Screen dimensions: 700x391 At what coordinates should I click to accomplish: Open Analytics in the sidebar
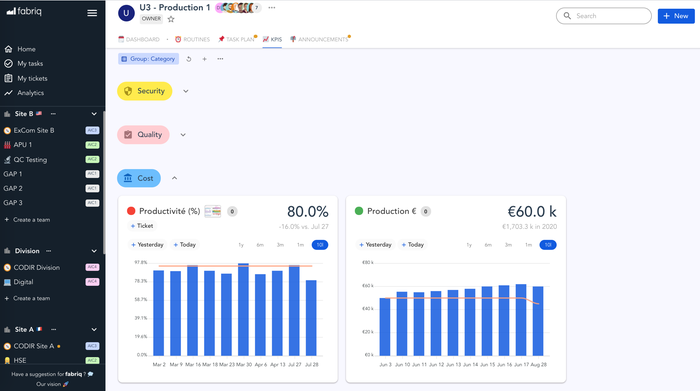click(30, 93)
